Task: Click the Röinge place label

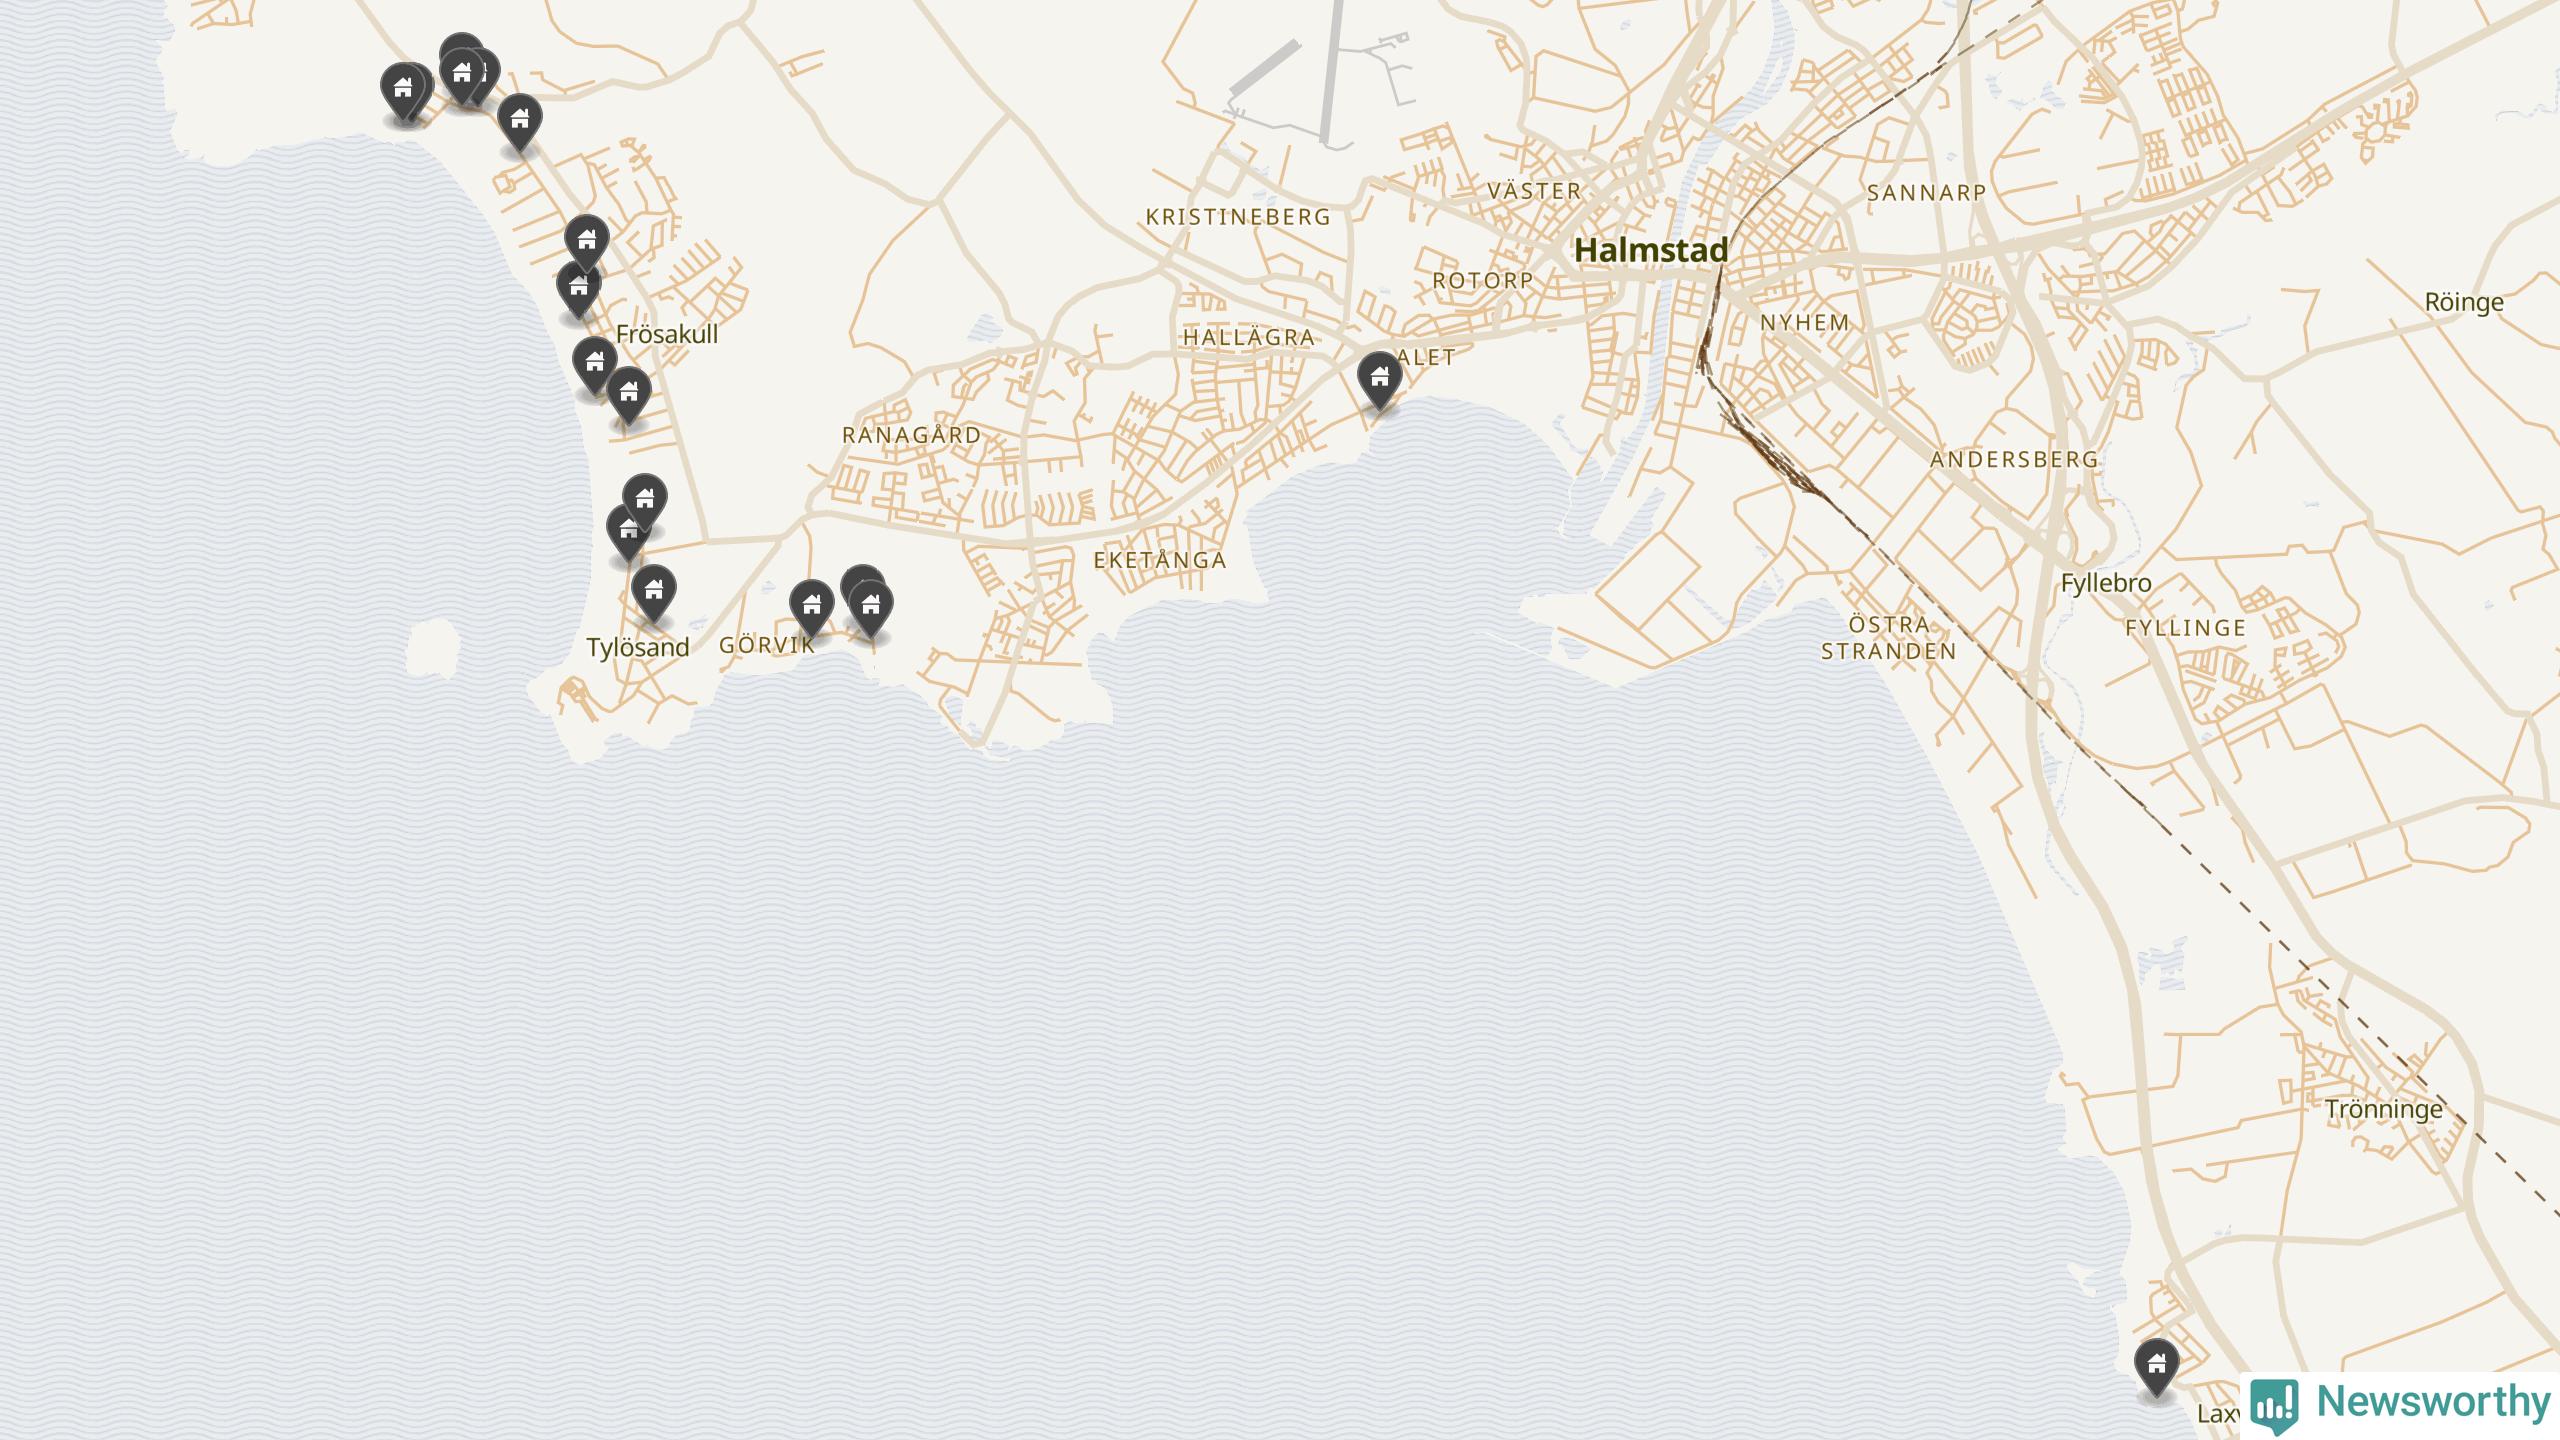Action: (2464, 302)
